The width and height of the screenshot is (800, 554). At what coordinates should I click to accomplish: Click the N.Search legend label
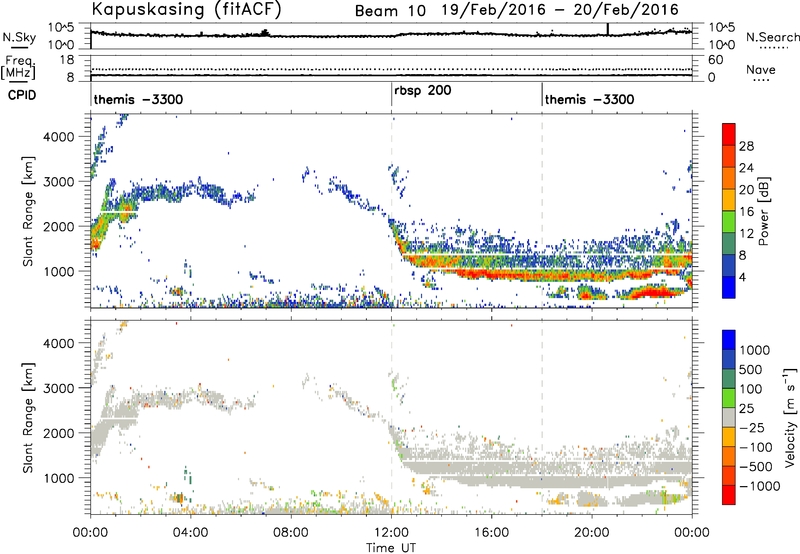[773, 37]
